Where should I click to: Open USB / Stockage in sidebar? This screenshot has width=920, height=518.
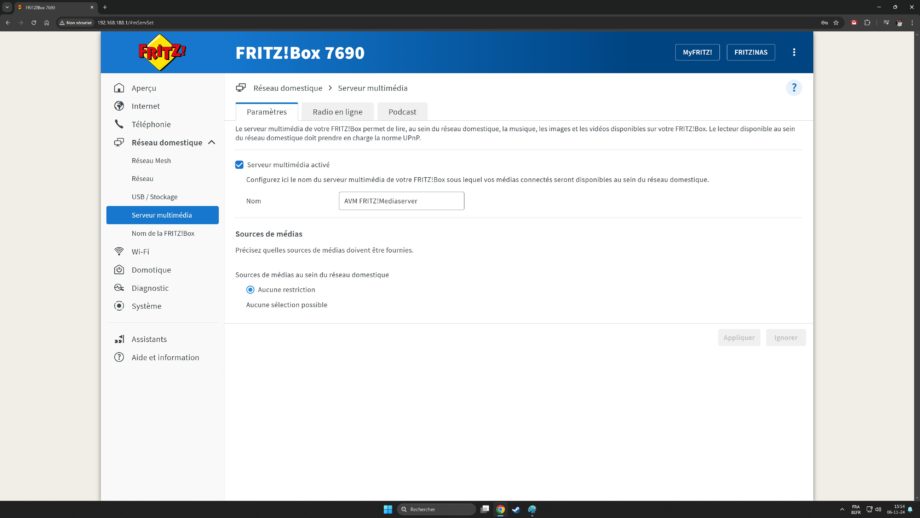[x=154, y=197]
